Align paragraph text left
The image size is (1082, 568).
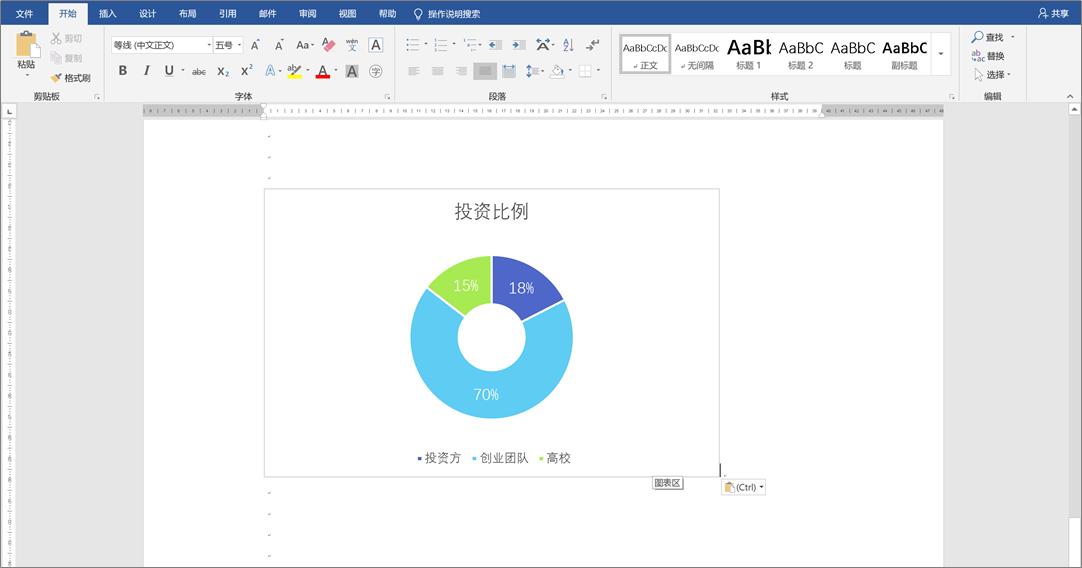click(x=413, y=71)
